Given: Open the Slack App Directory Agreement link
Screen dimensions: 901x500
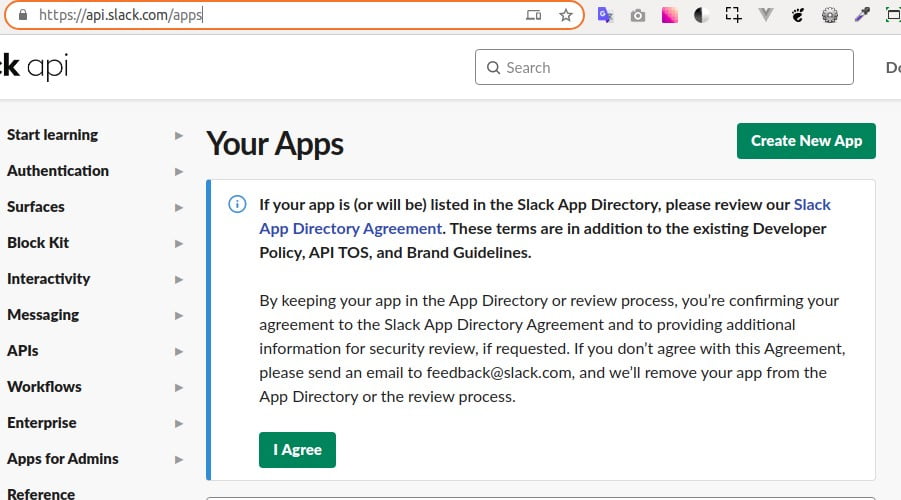Looking at the screenshot, I should (x=351, y=229).
